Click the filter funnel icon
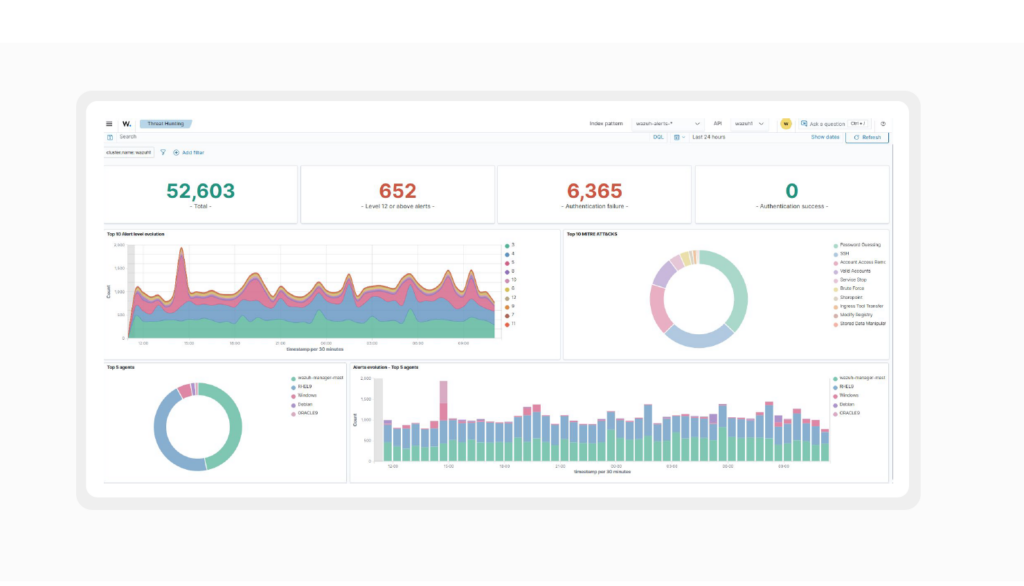1024x586 pixels. click(163, 152)
